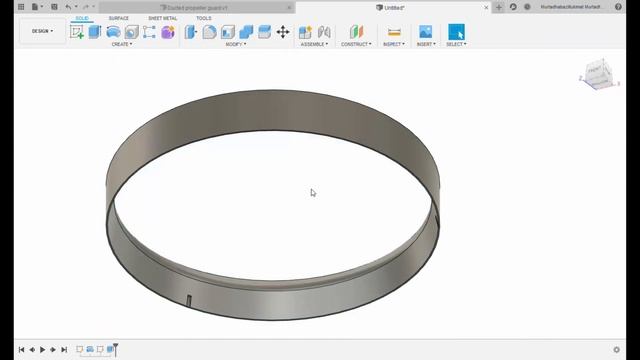
Task: Click the timeline rollback marker
Action: click(x=116, y=349)
